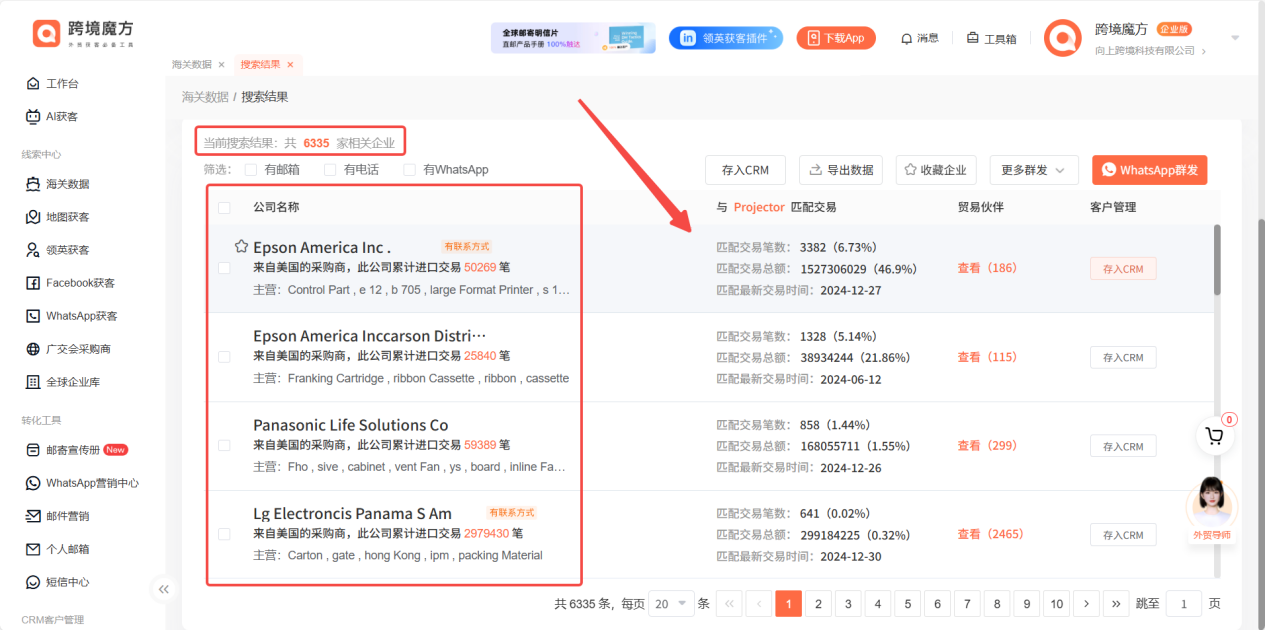Click the 海关数据 breadcrumb link
This screenshot has width=1265, height=630.
(205, 97)
